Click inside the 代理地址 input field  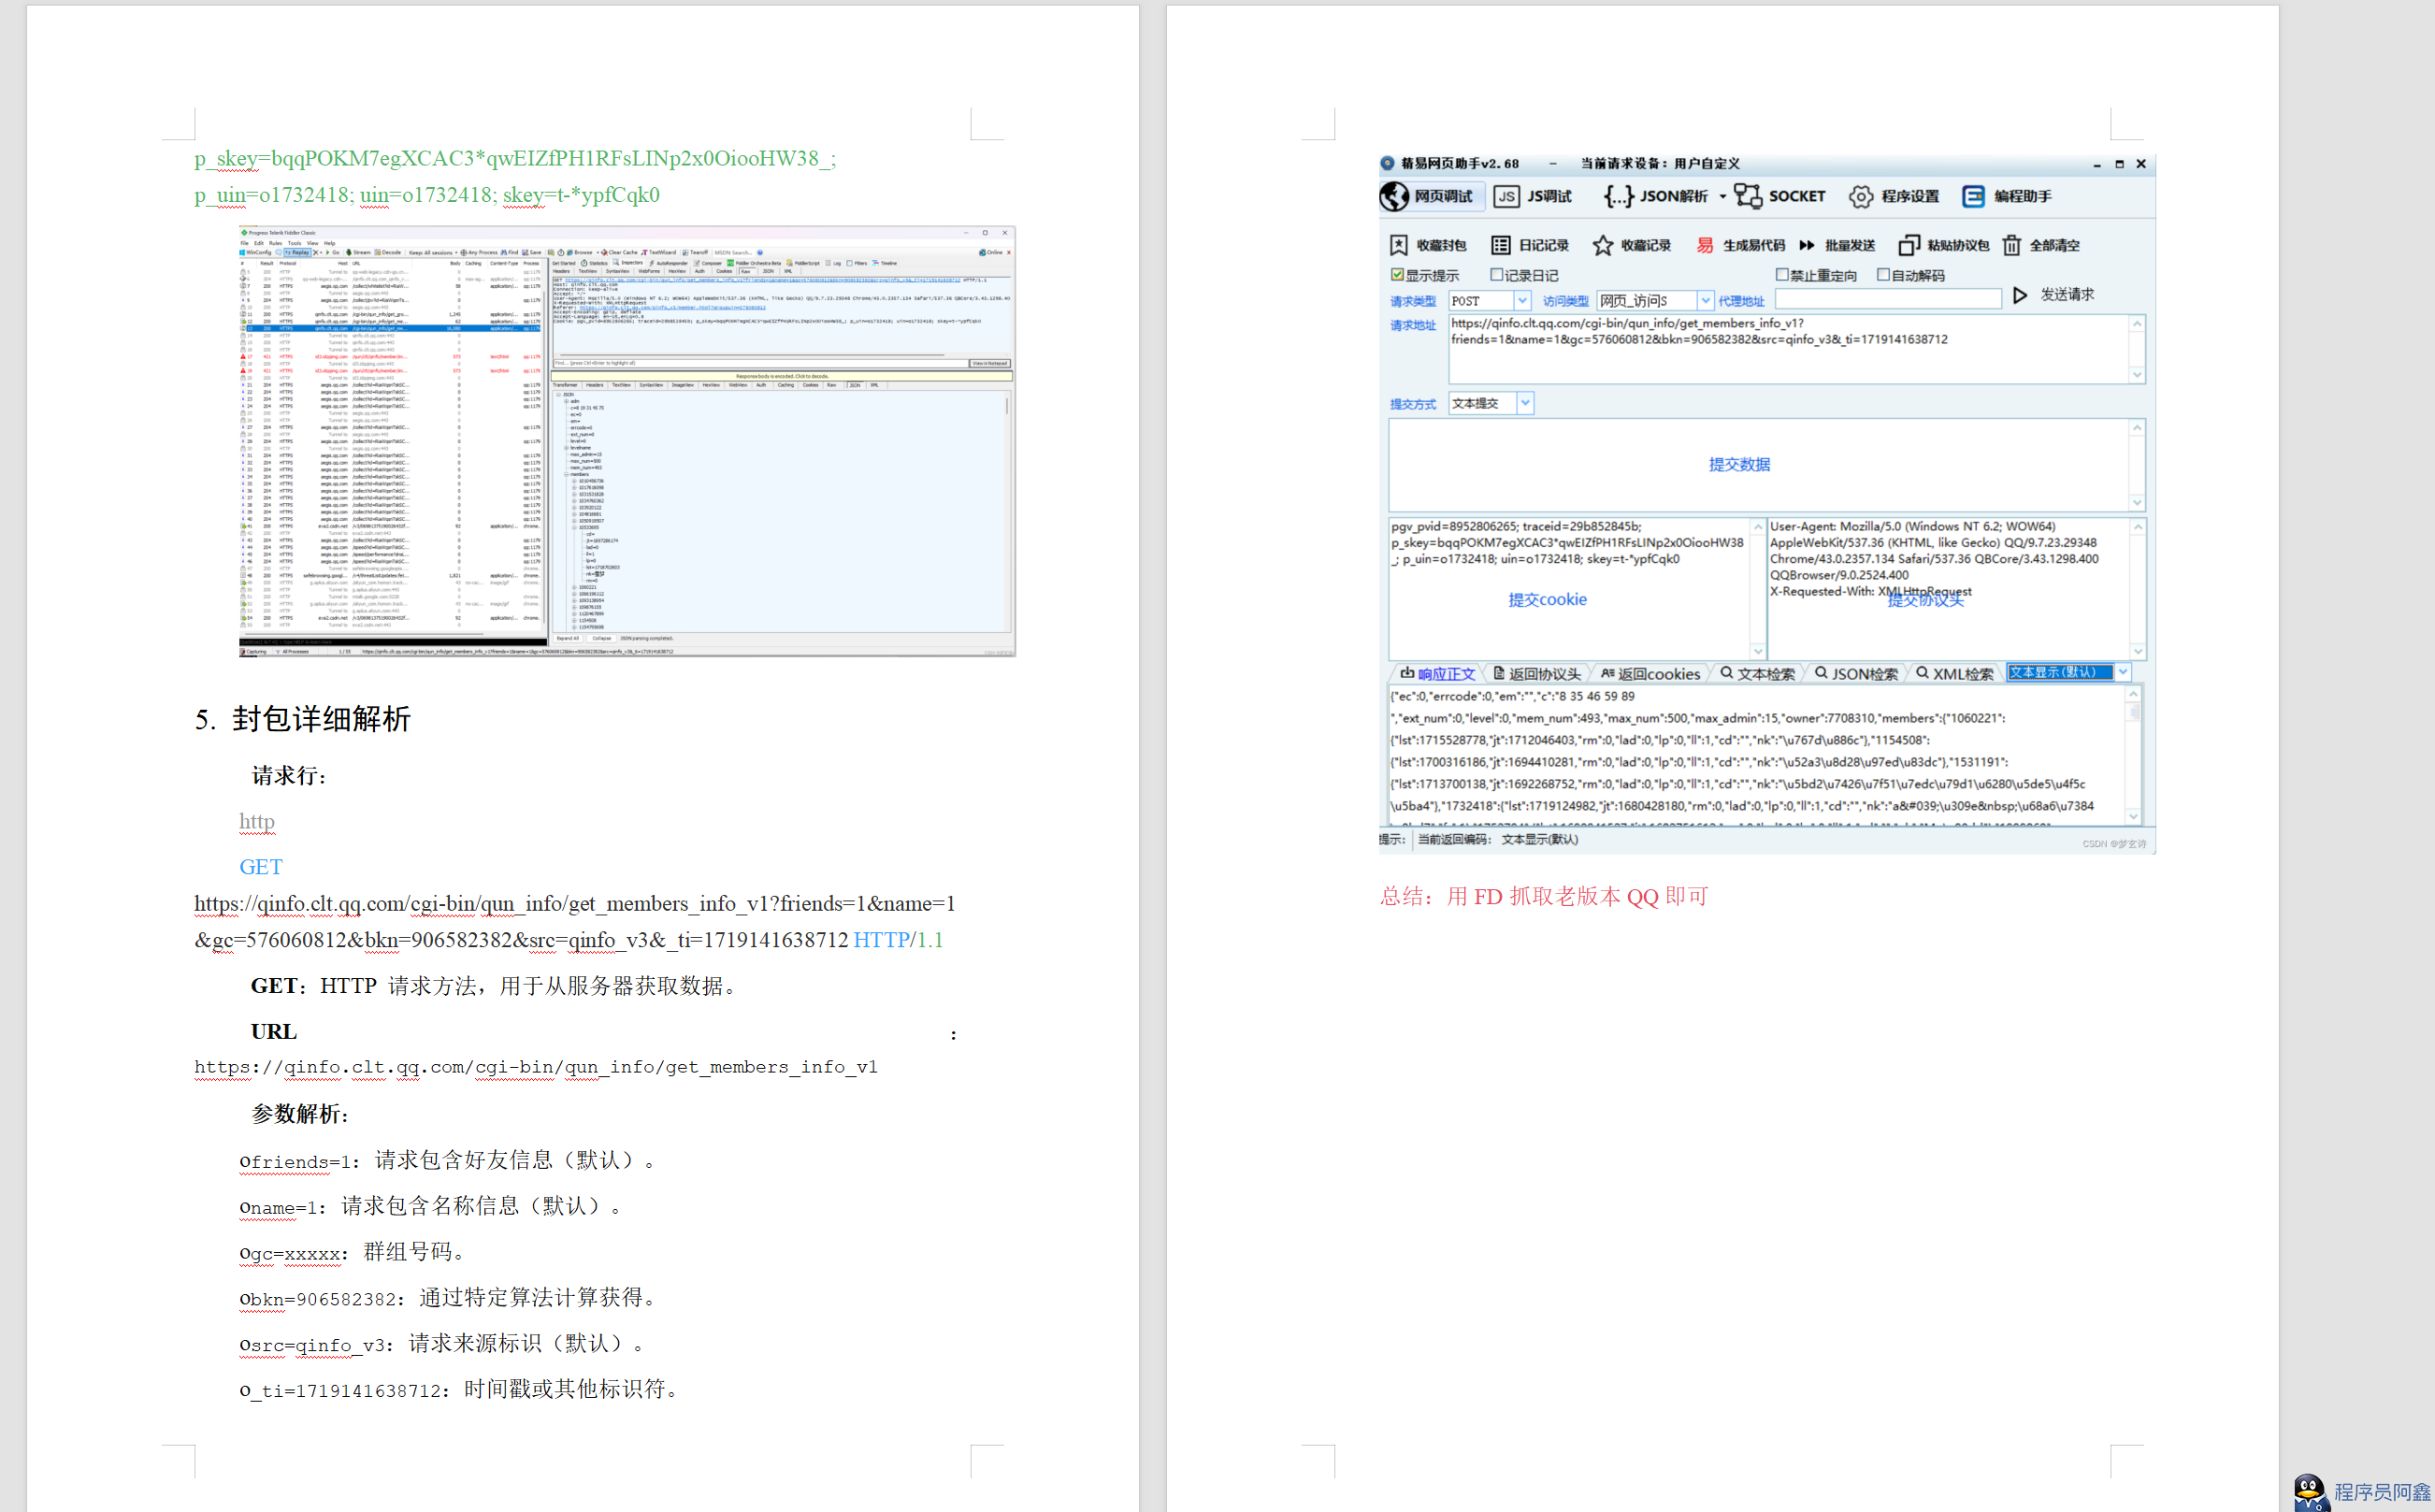[x=1888, y=299]
